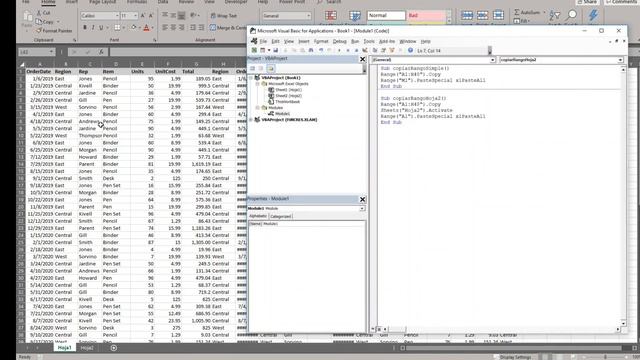Open the Calibri font name dropdown
Viewport: 640px width, 360px height.
pos(117,16)
